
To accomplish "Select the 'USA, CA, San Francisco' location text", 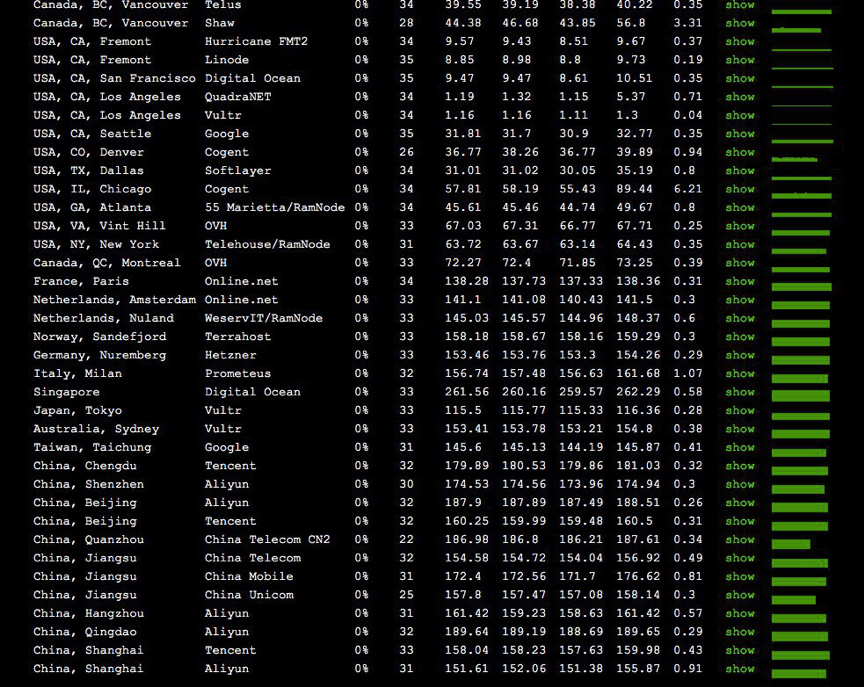I will point(114,78).
